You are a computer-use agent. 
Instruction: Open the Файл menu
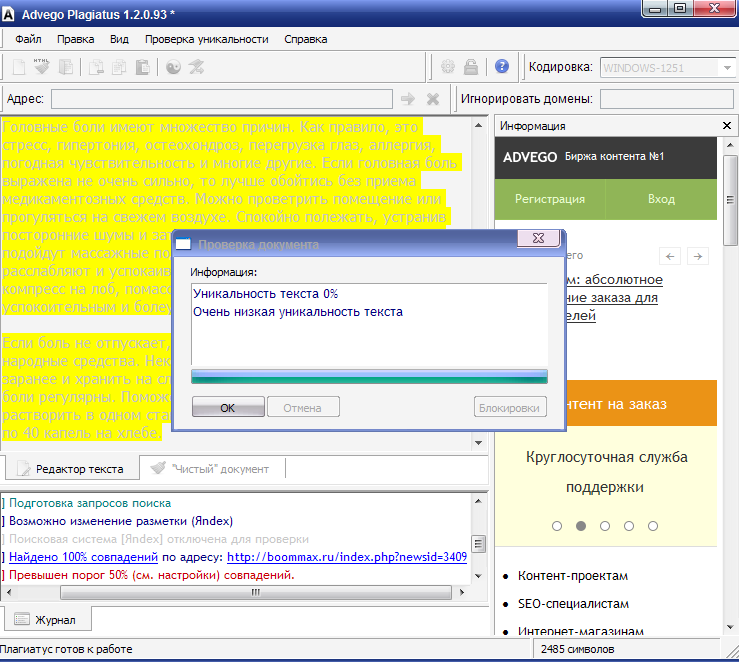click(x=28, y=39)
